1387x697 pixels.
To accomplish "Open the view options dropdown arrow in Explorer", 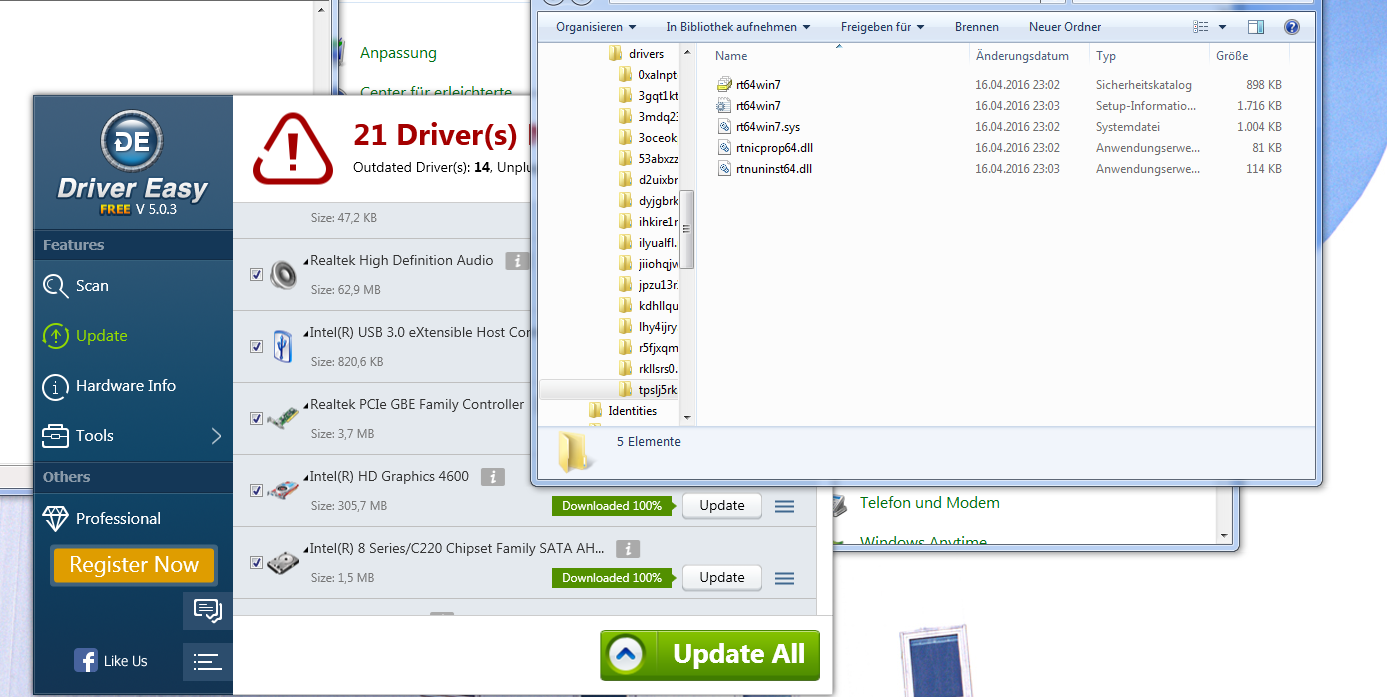I will tap(1222, 27).
